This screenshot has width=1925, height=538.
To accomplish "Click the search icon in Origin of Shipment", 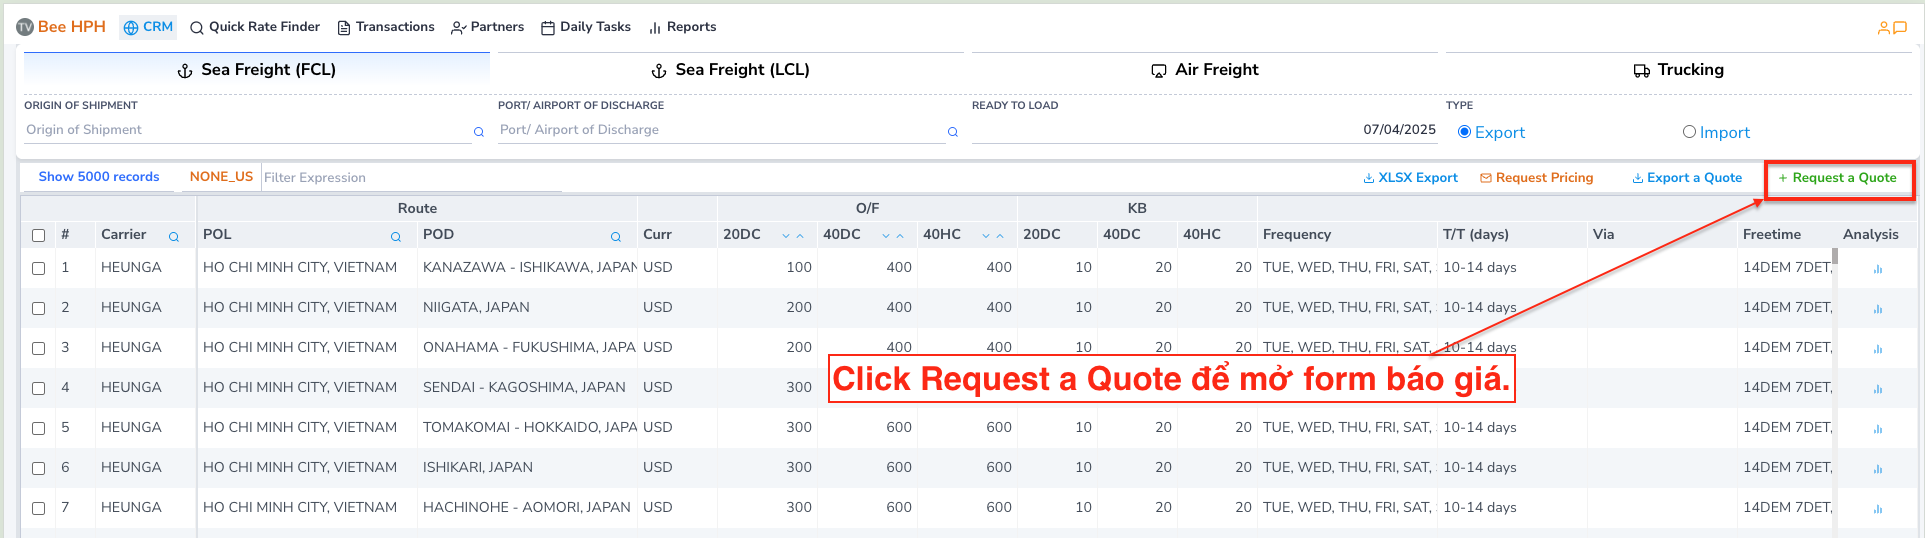I will point(479,132).
